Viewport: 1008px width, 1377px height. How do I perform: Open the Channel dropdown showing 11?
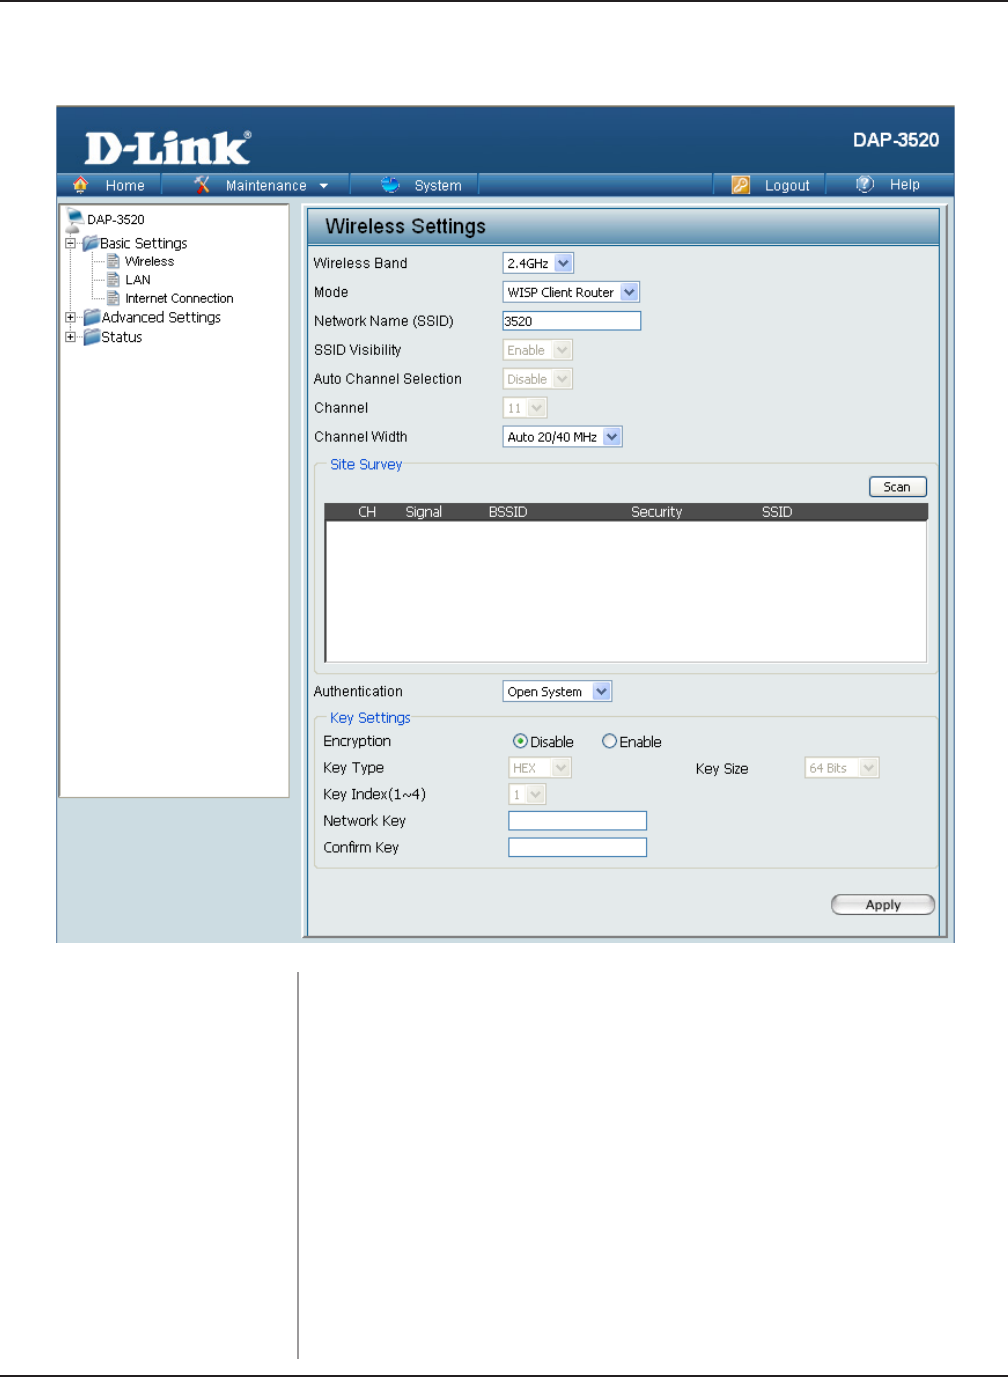[x=525, y=408]
